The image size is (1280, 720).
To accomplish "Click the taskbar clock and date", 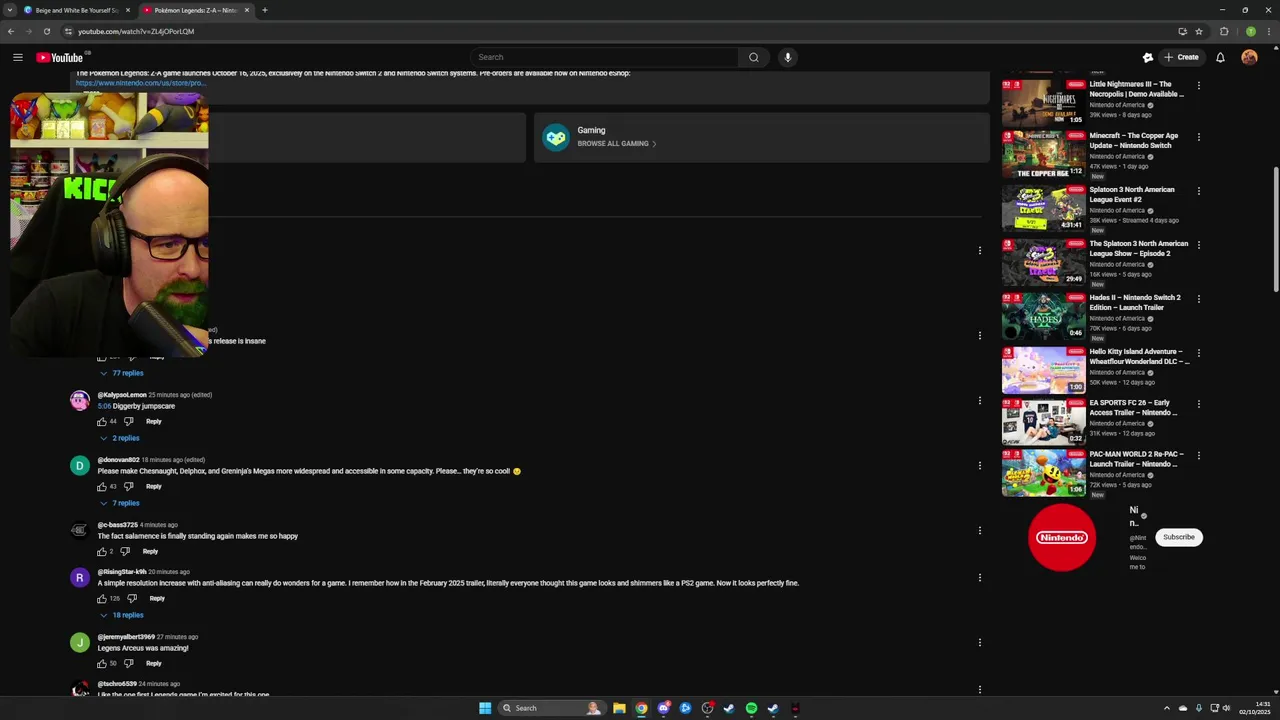I will click(1254, 708).
